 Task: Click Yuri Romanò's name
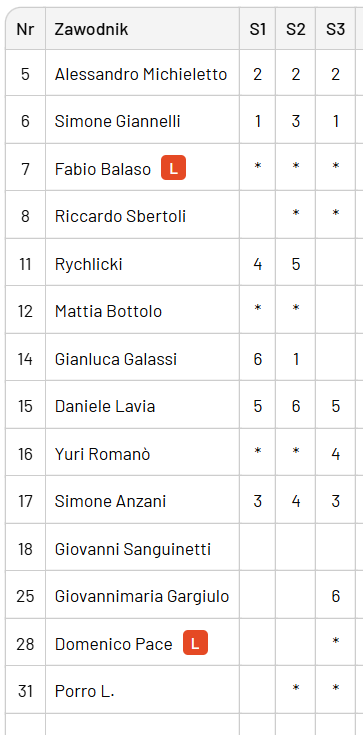pos(102,454)
